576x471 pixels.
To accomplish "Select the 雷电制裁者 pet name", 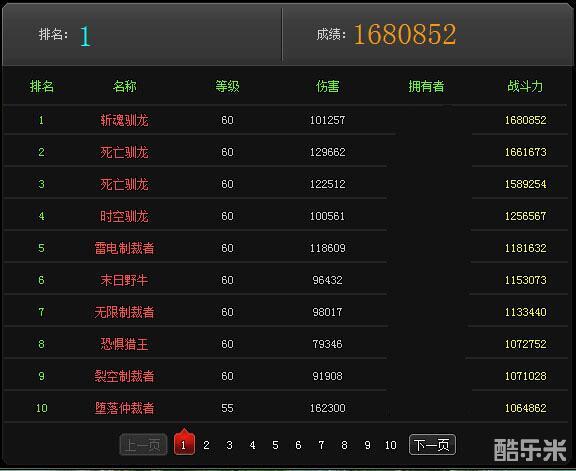I will tap(125, 248).
